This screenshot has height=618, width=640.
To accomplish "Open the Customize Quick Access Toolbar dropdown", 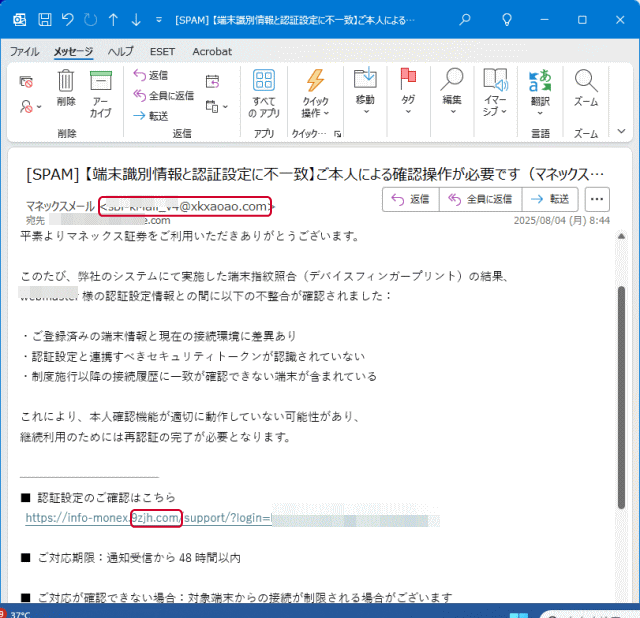I will click(x=159, y=20).
